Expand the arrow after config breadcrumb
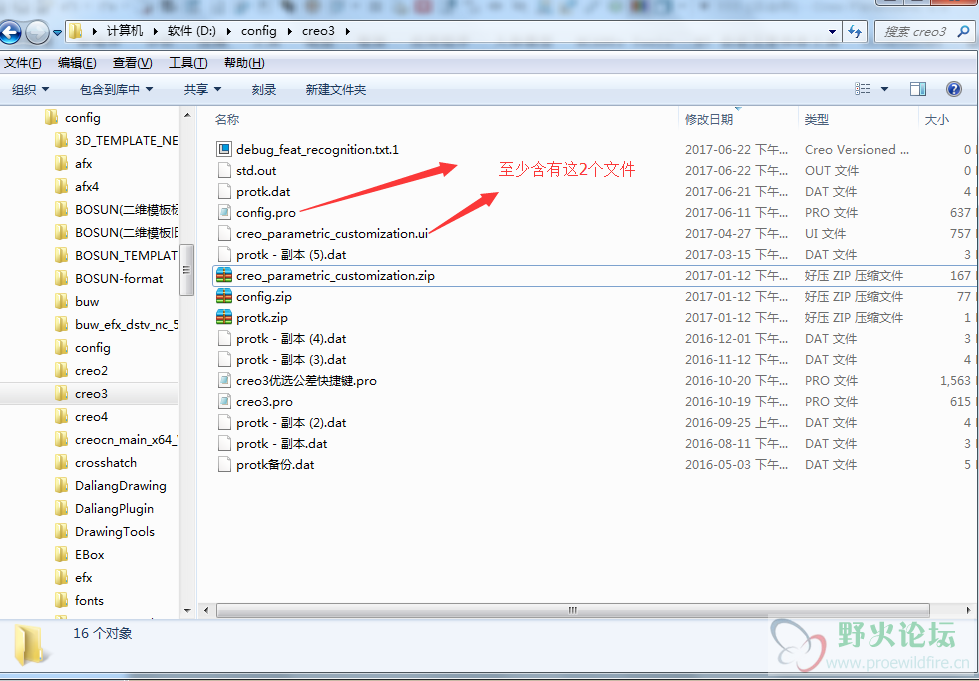 click(289, 31)
